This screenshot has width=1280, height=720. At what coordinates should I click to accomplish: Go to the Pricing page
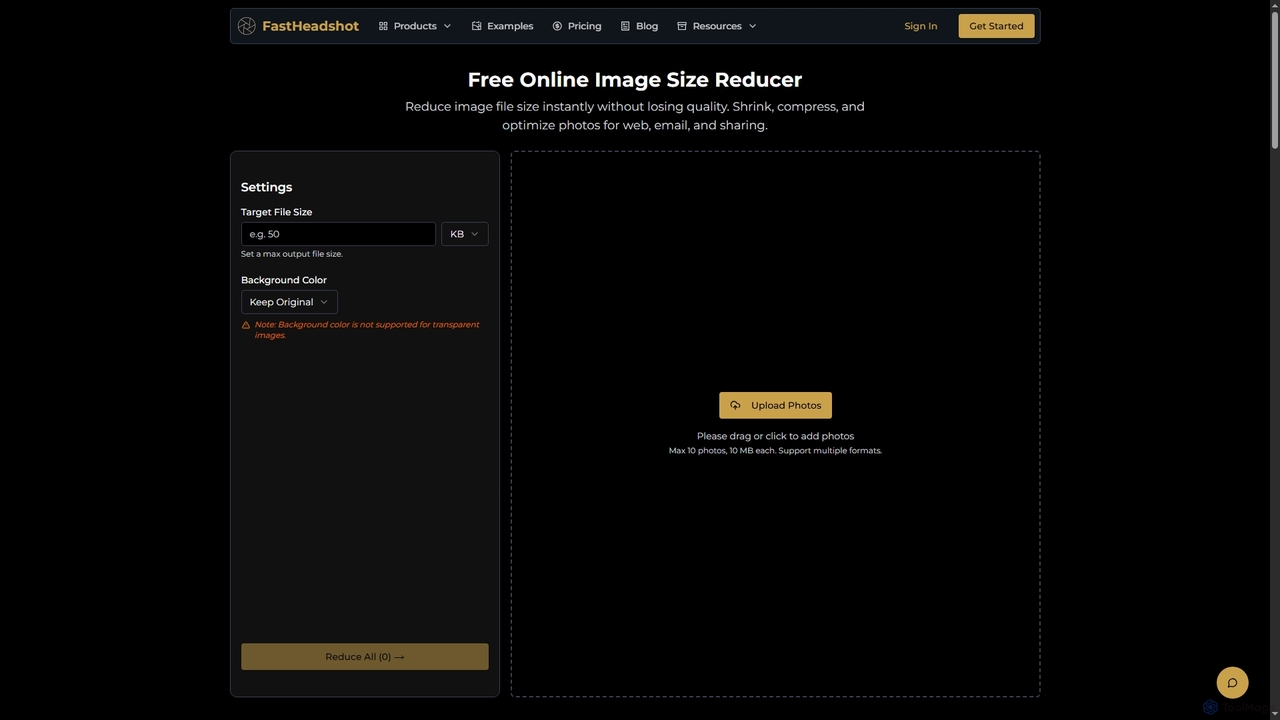577,26
